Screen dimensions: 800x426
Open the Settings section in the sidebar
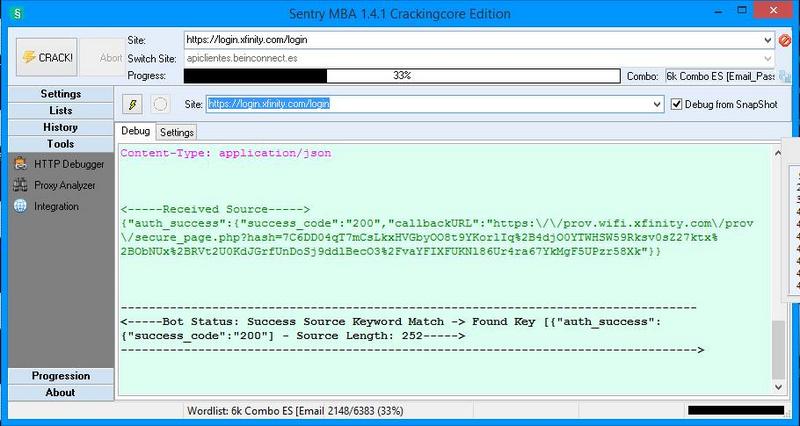coord(61,94)
